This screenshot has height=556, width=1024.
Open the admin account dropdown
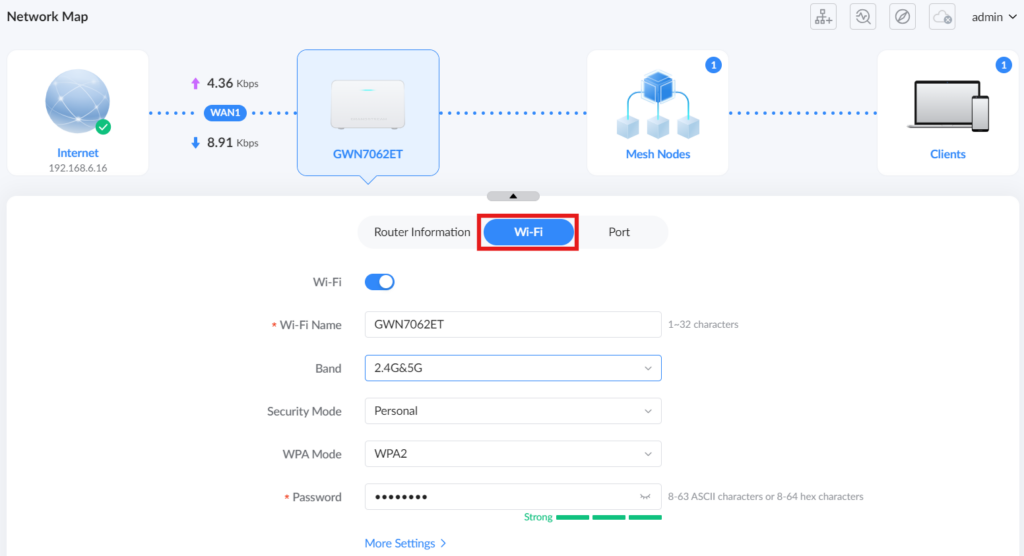993,17
